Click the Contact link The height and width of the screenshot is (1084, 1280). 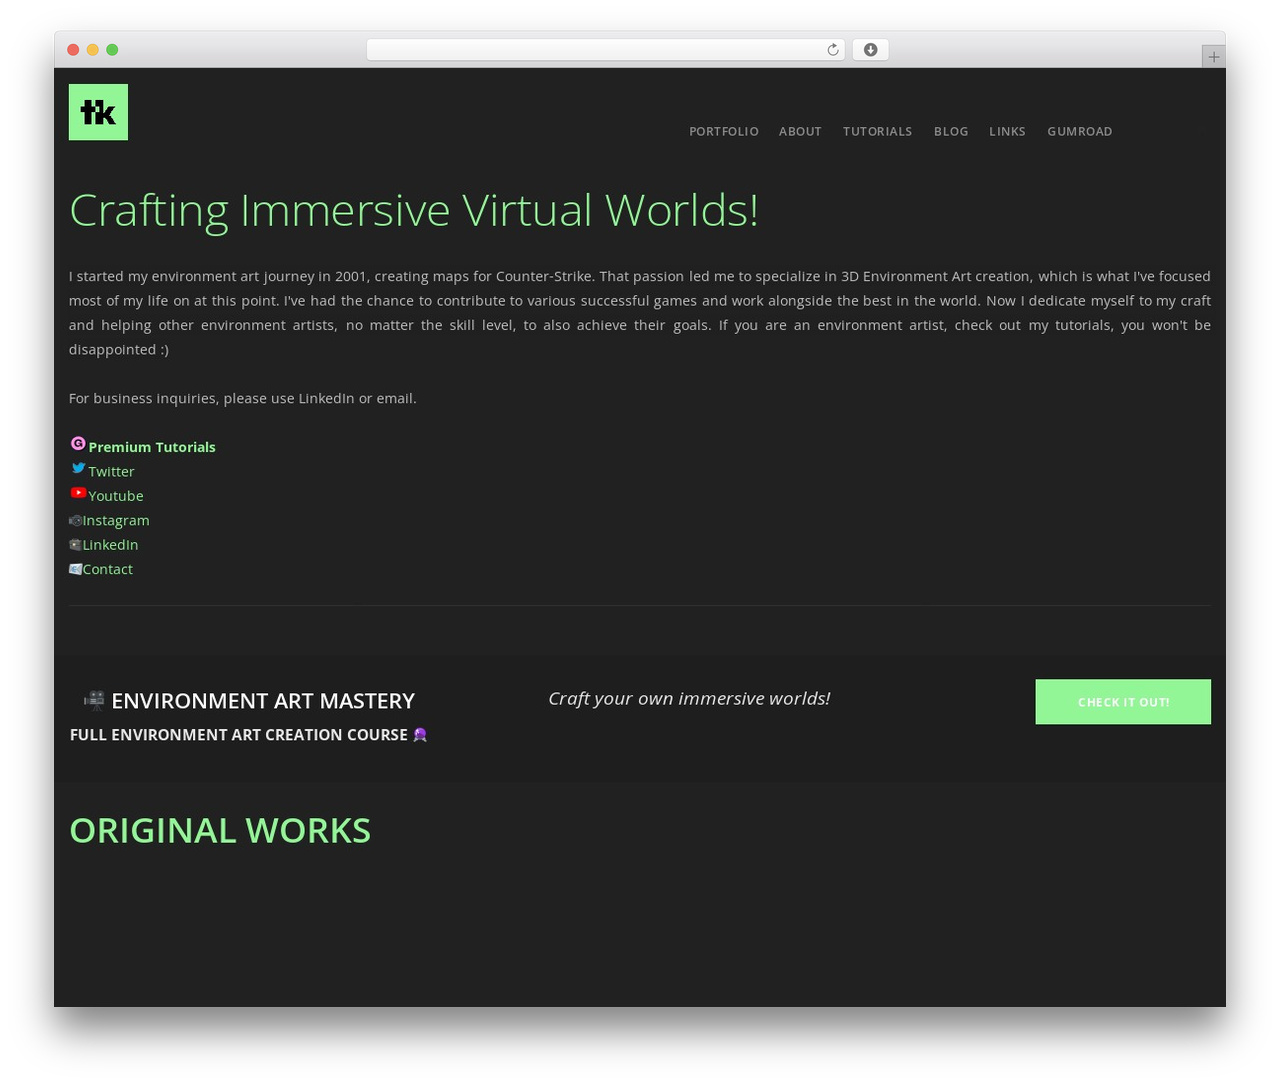pyautogui.click(x=108, y=569)
